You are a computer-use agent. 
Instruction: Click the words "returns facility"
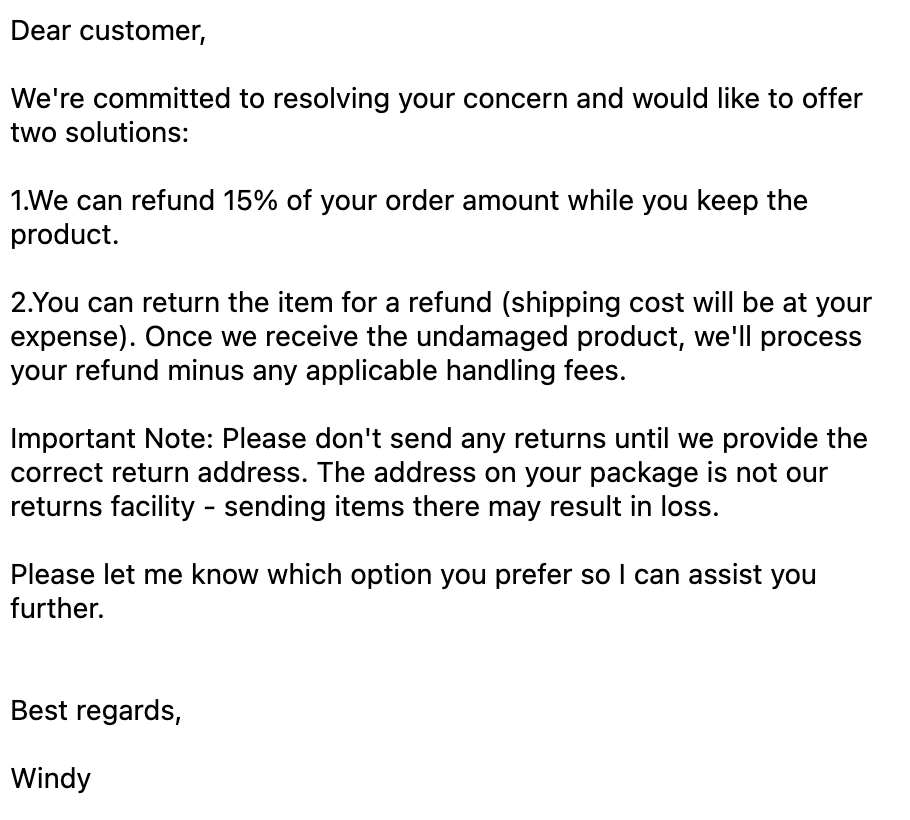(x=102, y=507)
